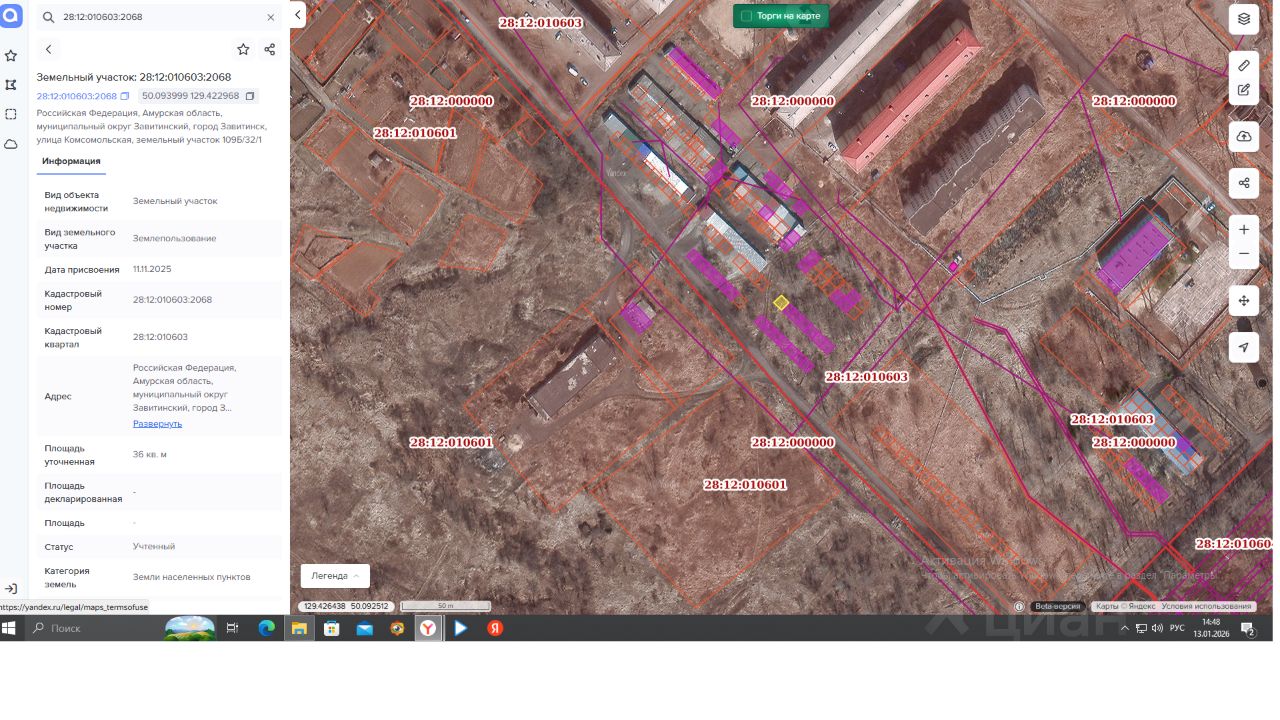Click the yellow selected parcel marker
The image size is (1280, 720).
coord(781,302)
